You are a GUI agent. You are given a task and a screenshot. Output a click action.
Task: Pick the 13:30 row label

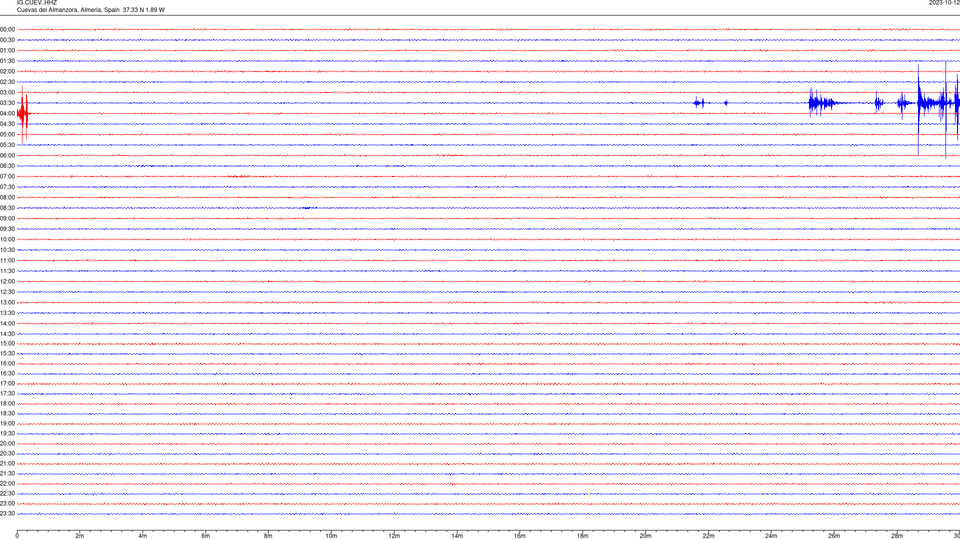(x=7, y=313)
